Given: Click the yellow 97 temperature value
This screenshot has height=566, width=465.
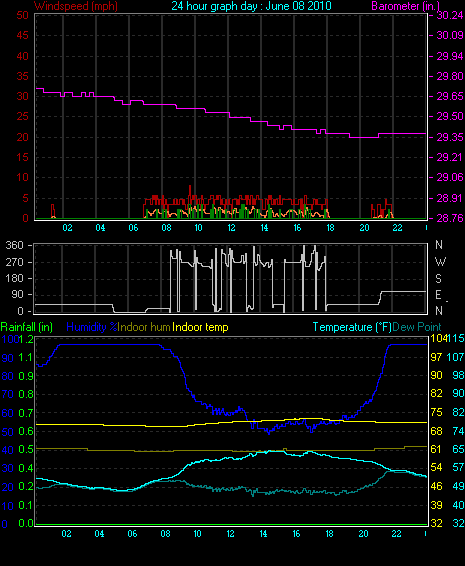Looking at the screenshot, I should coord(436,357).
